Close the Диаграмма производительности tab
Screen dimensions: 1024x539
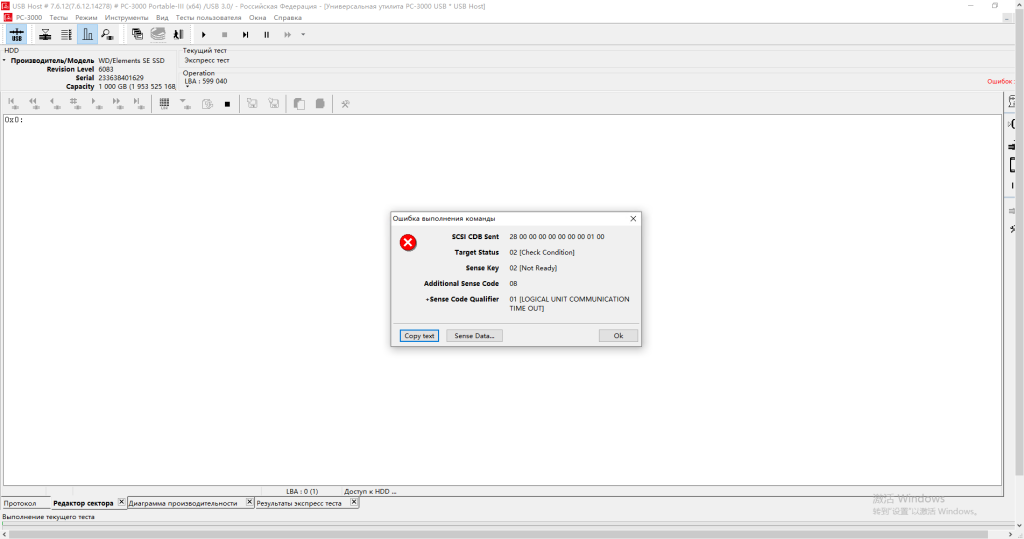pyautogui.click(x=248, y=502)
